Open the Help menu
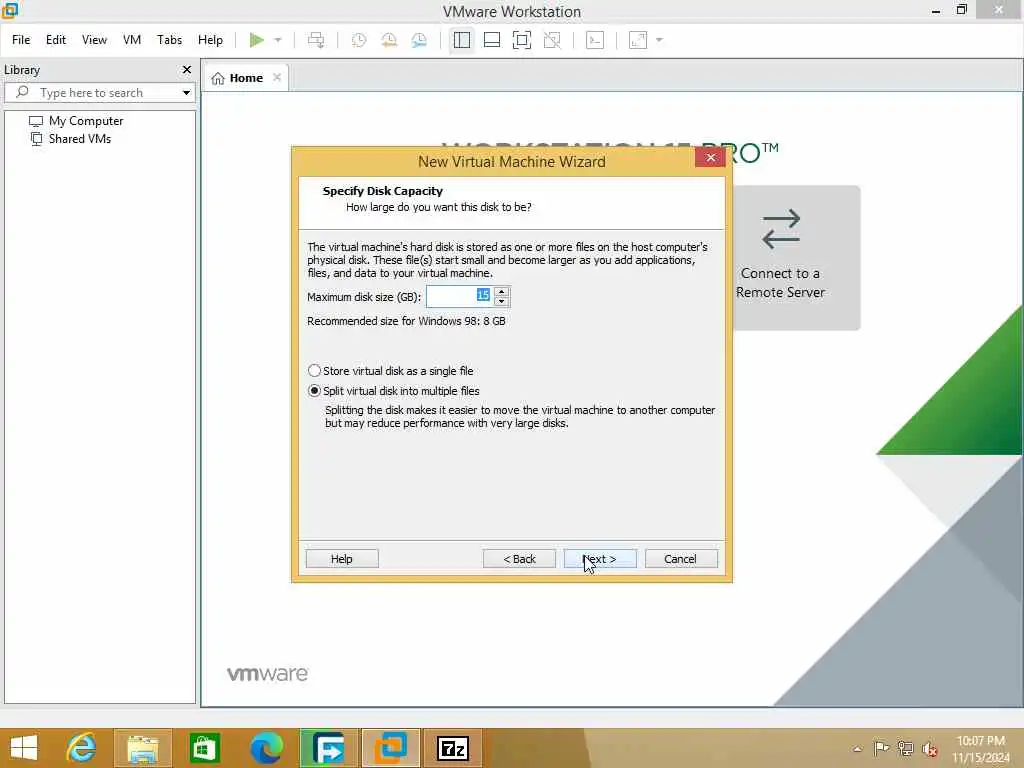The width and height of the screenshot is (1024, 768). click(x=210, y=40)
